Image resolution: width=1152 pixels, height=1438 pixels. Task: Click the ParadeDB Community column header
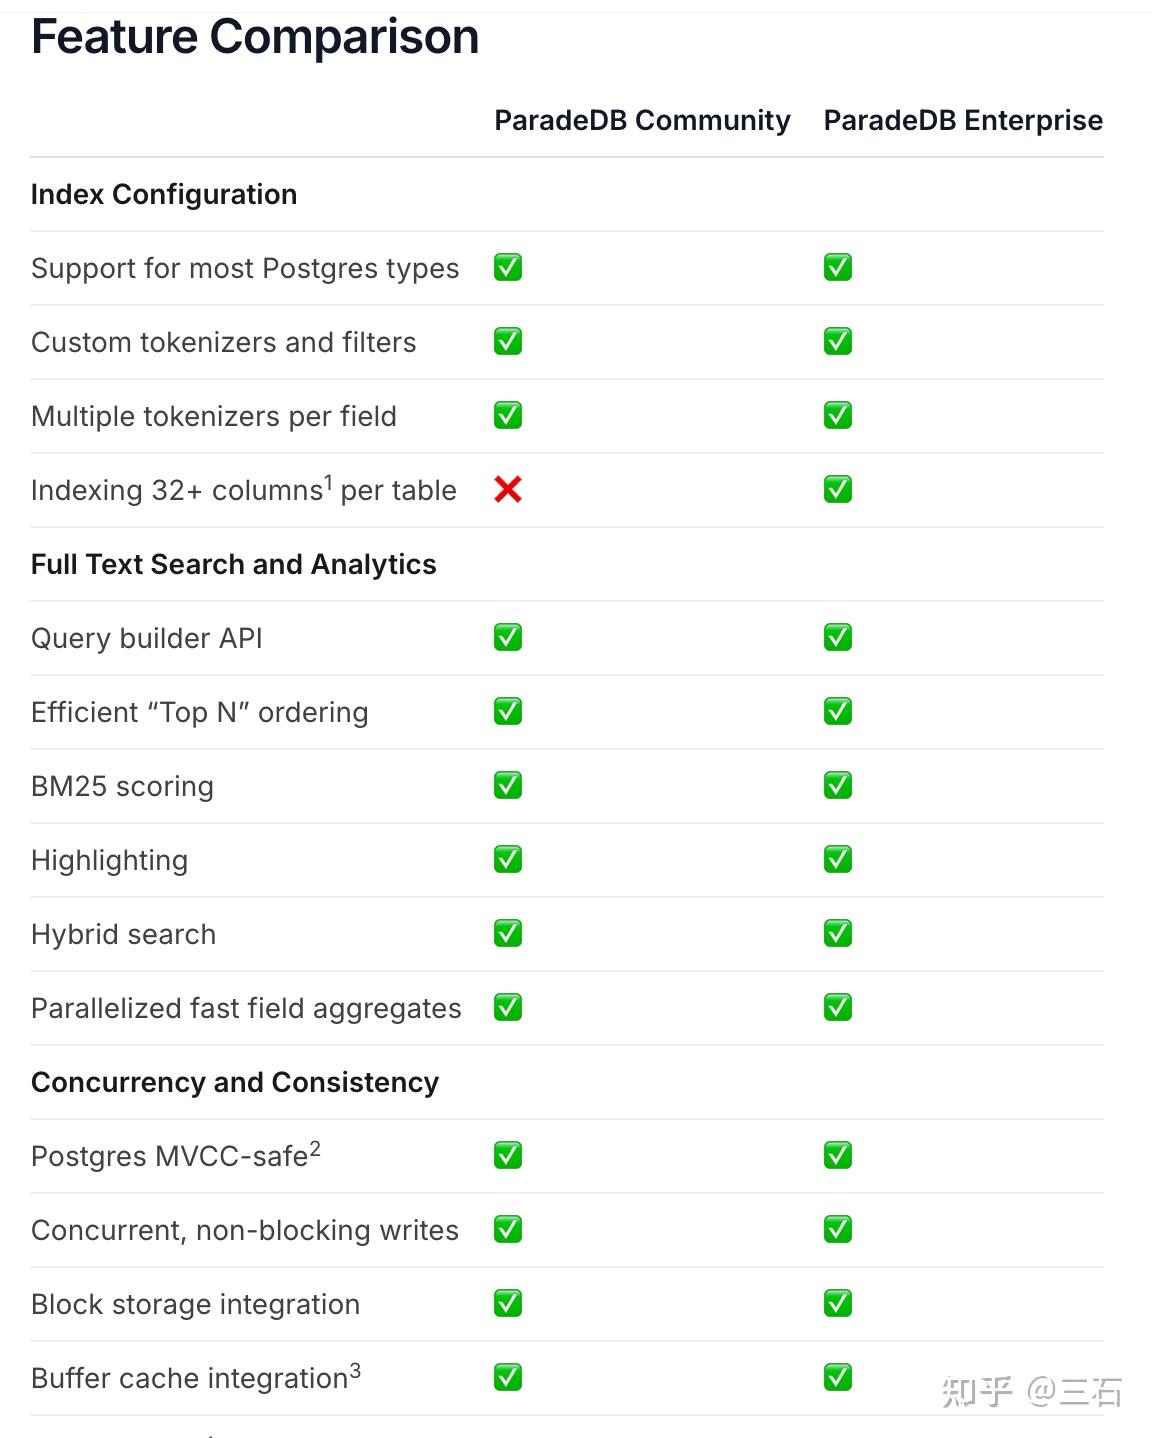[642, 120]
